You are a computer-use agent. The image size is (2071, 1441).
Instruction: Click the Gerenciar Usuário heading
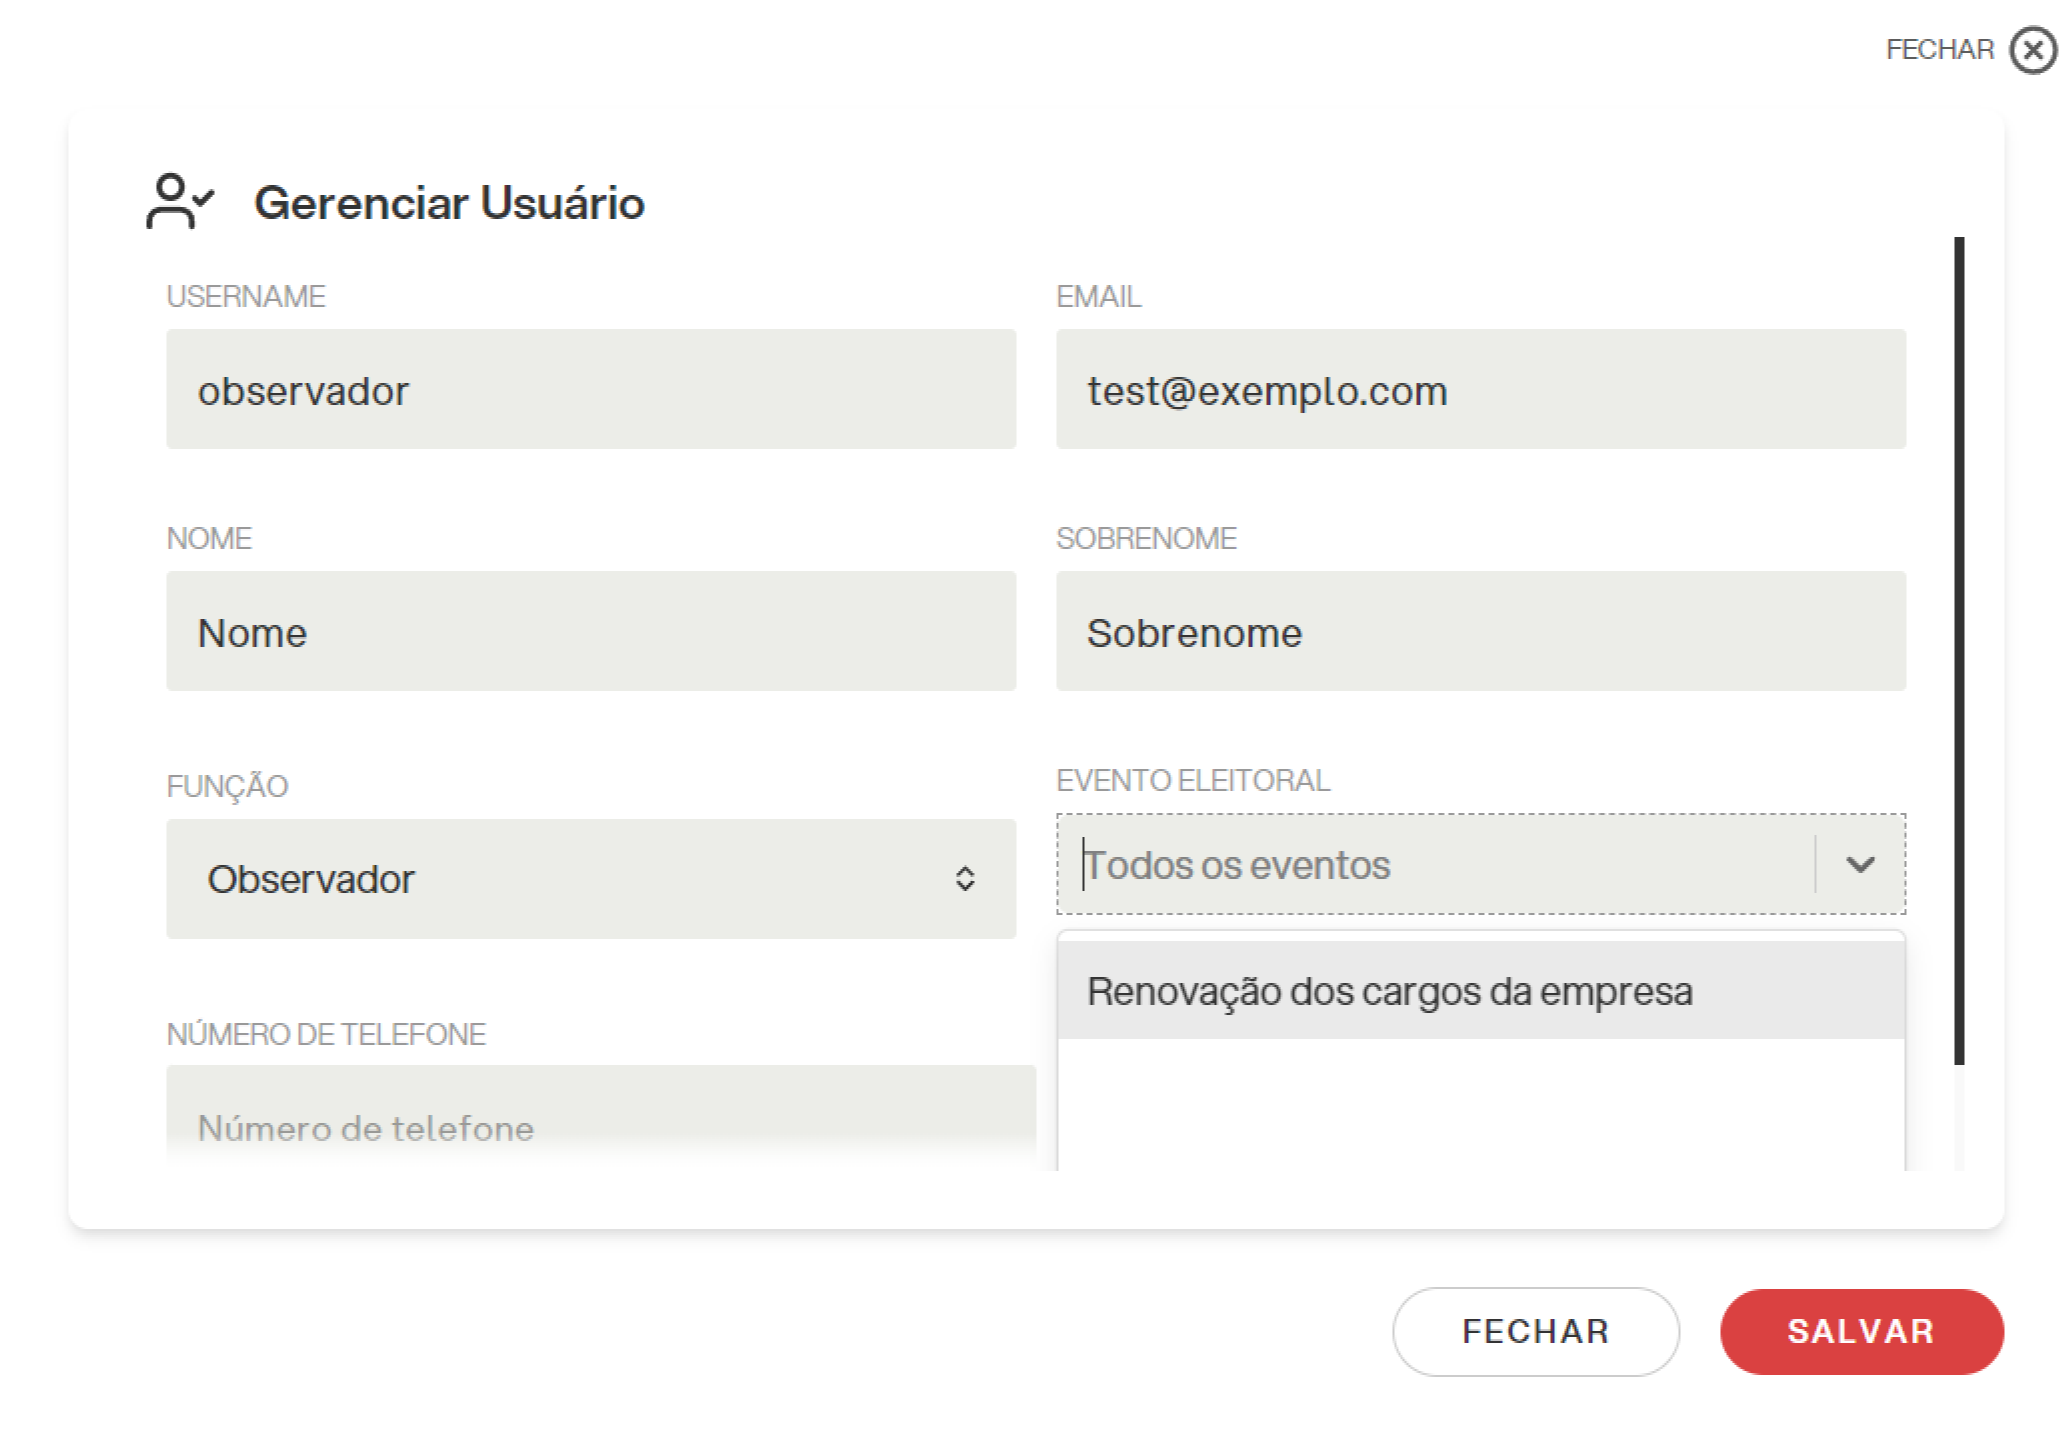tap(449, 203)
